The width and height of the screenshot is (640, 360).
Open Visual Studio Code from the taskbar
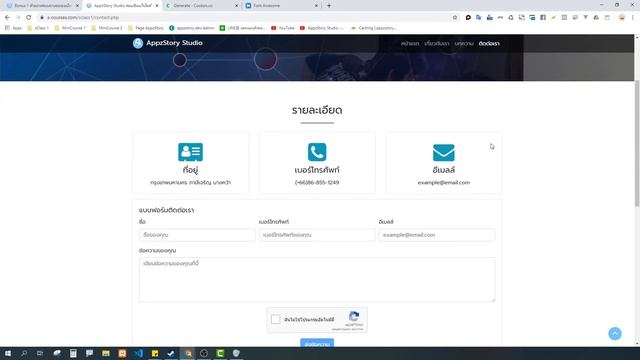[x=138, y=353]
